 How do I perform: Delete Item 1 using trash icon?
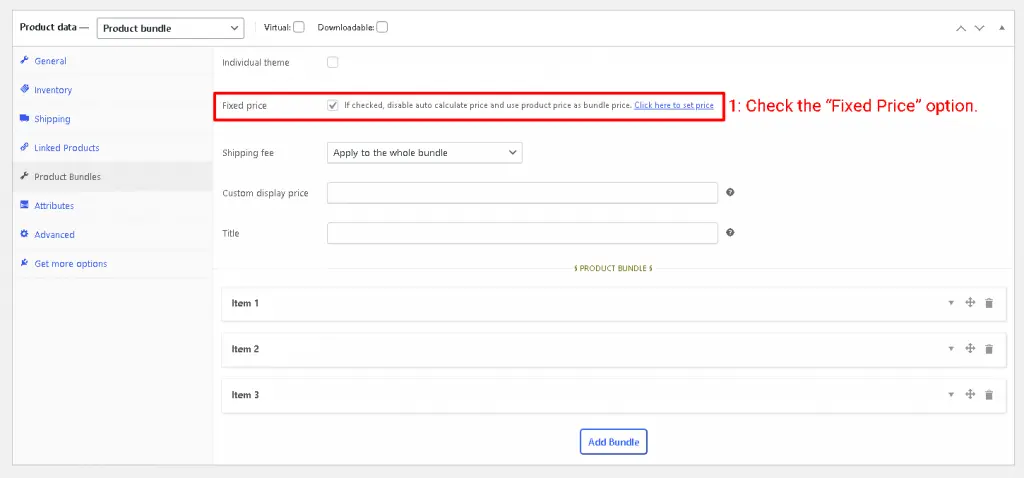989,303
